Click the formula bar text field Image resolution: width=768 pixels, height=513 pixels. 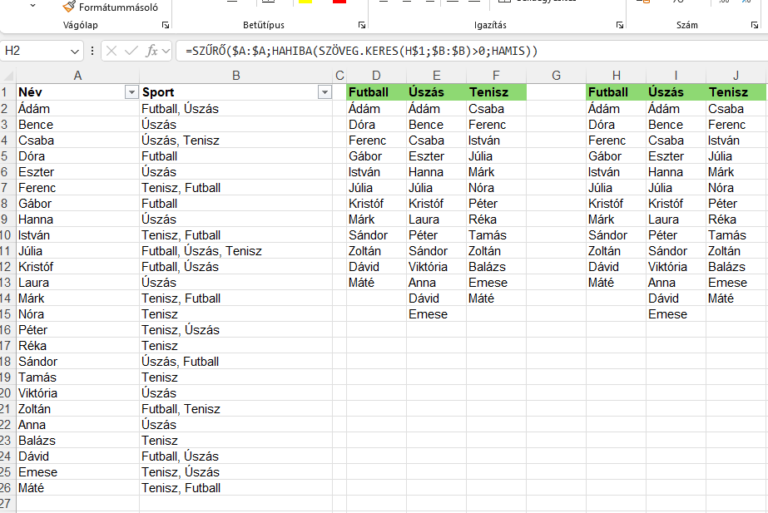click(473, 51)
